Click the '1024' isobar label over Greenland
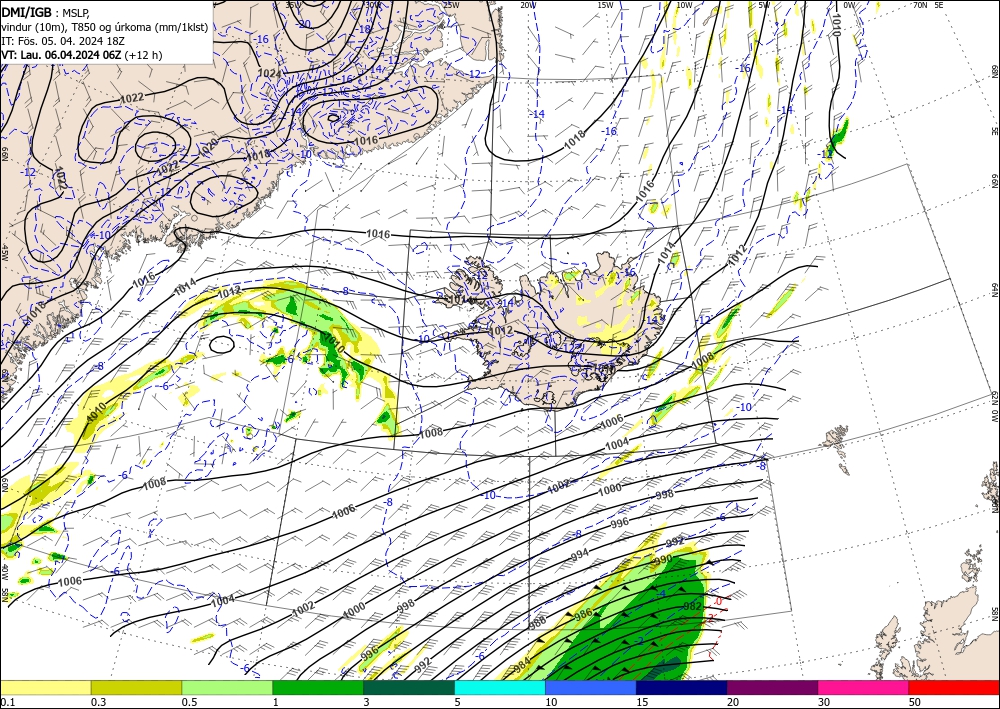This screenshot has height=709, width=1000. click(x=269, y=73)
